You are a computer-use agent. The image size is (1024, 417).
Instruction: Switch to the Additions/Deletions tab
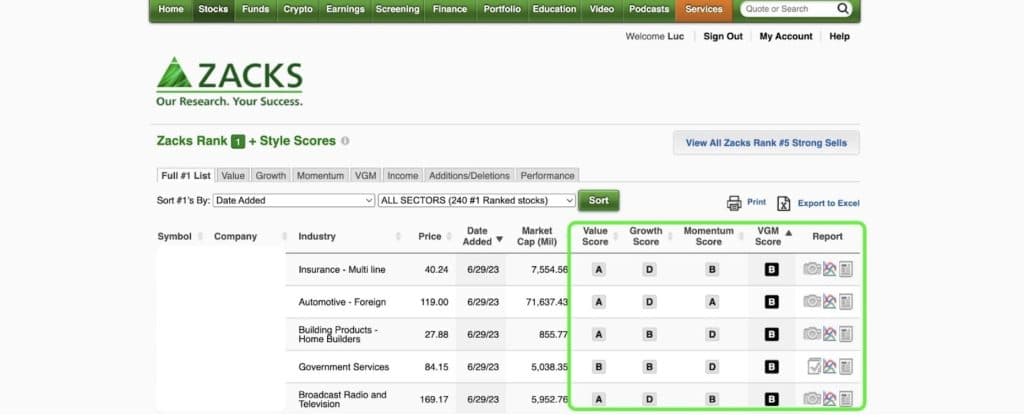pos(470,176)
